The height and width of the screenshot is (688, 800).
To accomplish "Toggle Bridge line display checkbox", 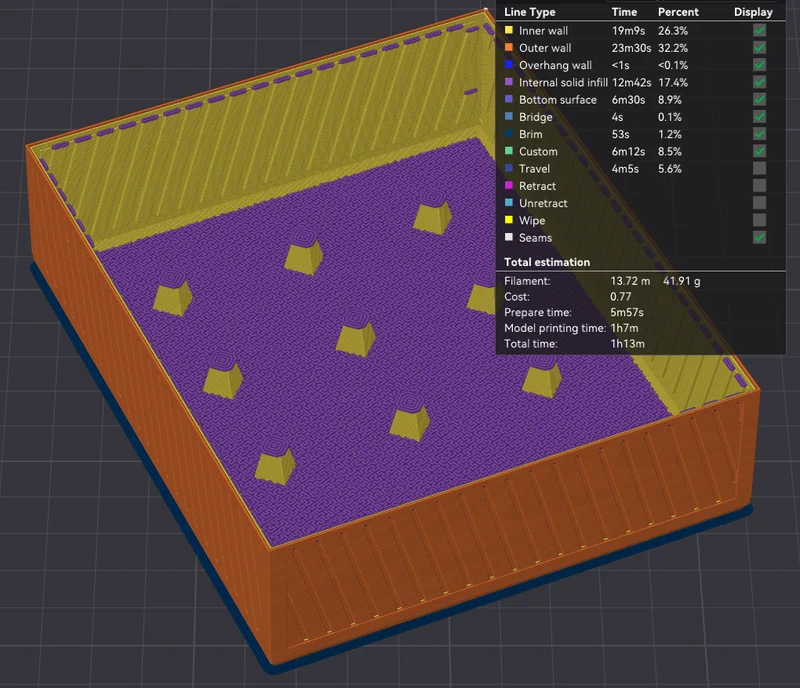I will pyautogui.click(x=759, y=117).
